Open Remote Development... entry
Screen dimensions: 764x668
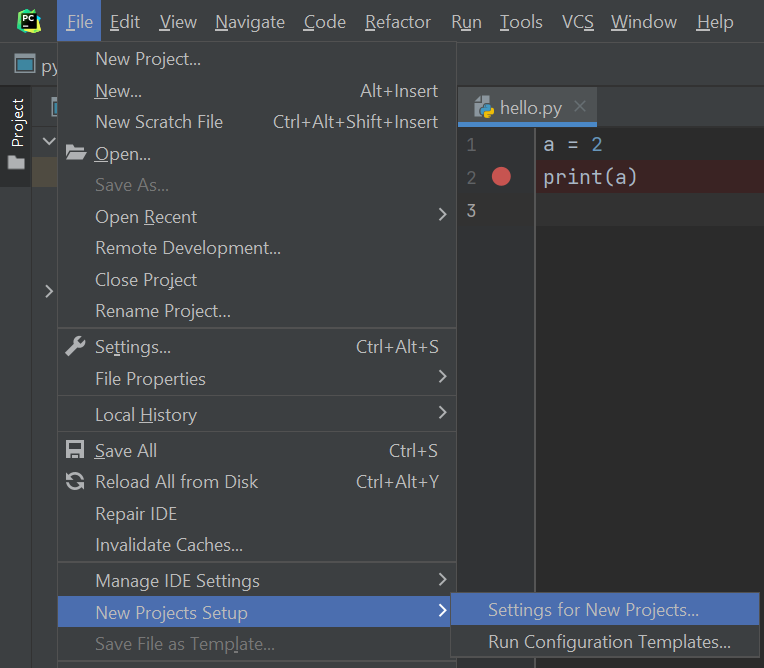pyautogui.click(x=257, y=248)
